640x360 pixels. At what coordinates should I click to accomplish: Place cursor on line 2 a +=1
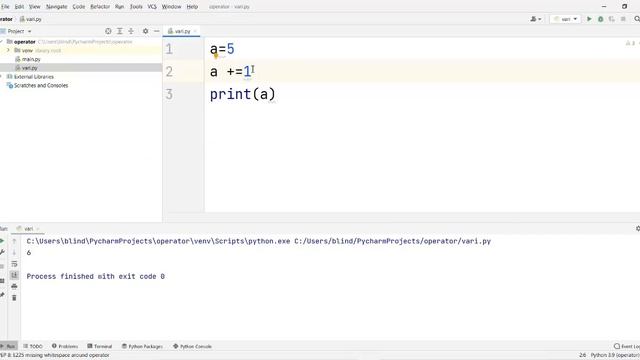click(x=230, y=72)
